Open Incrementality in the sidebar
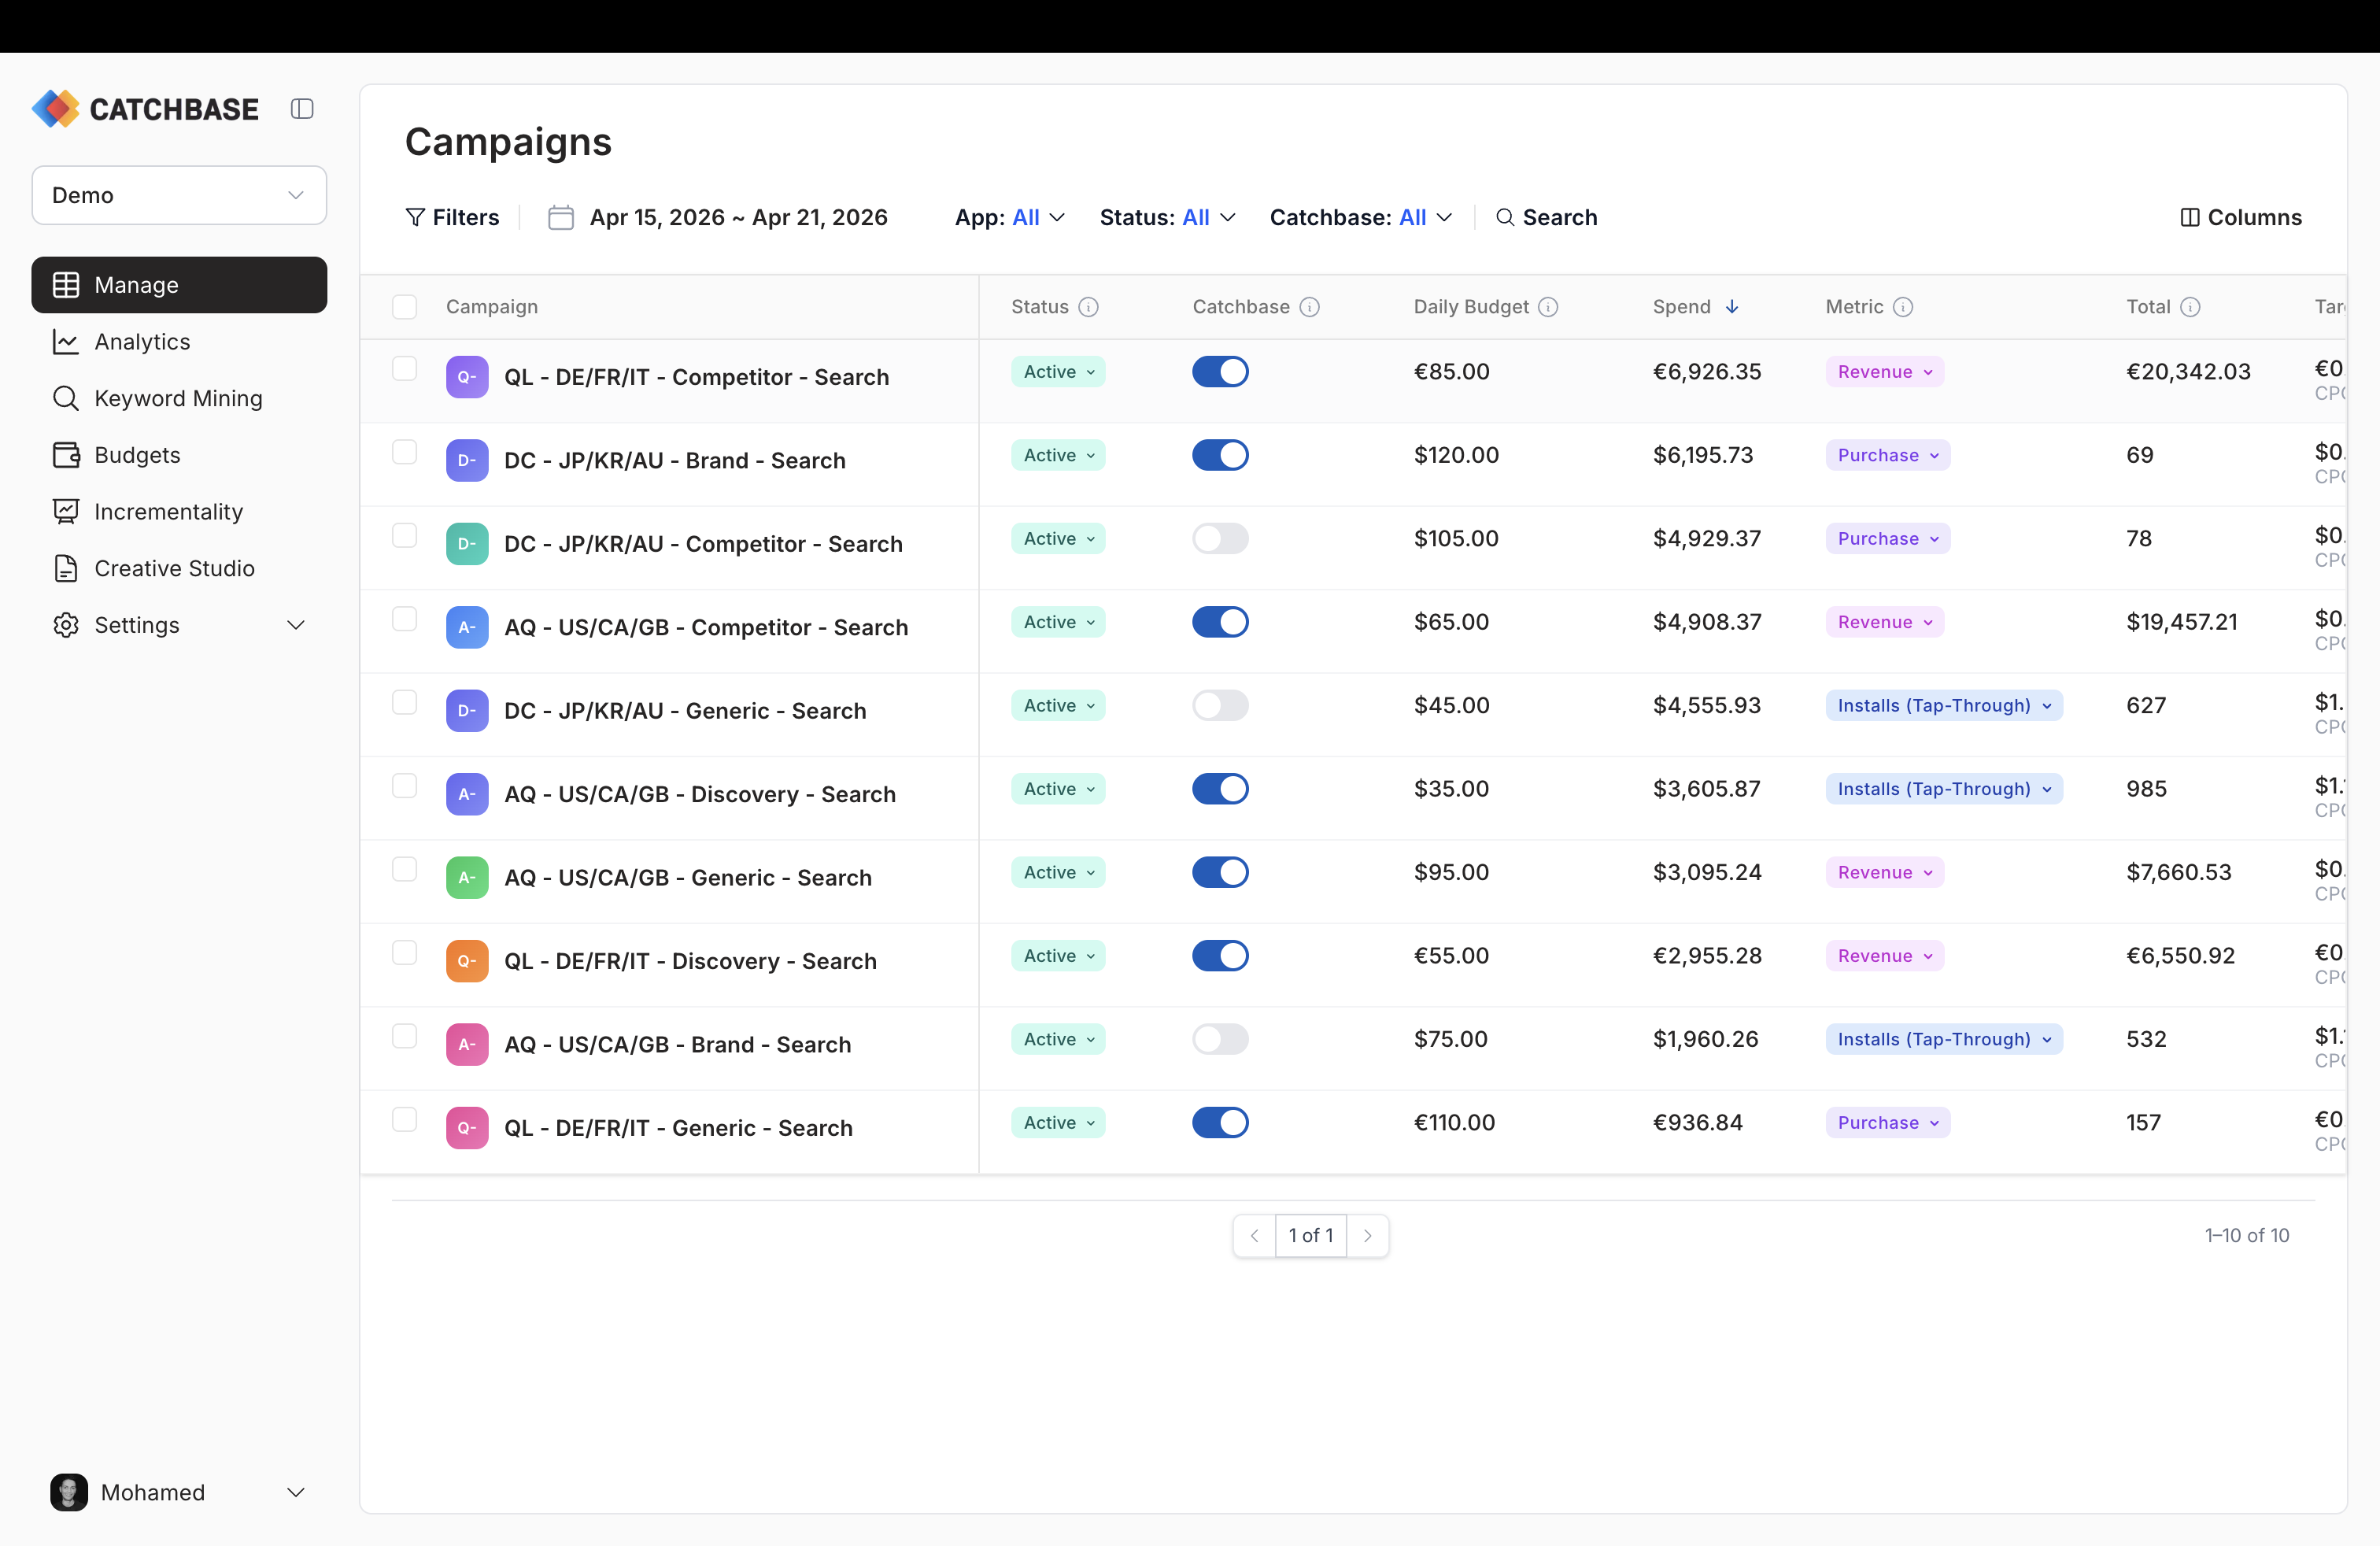2380x1546 pixels. 168,511
